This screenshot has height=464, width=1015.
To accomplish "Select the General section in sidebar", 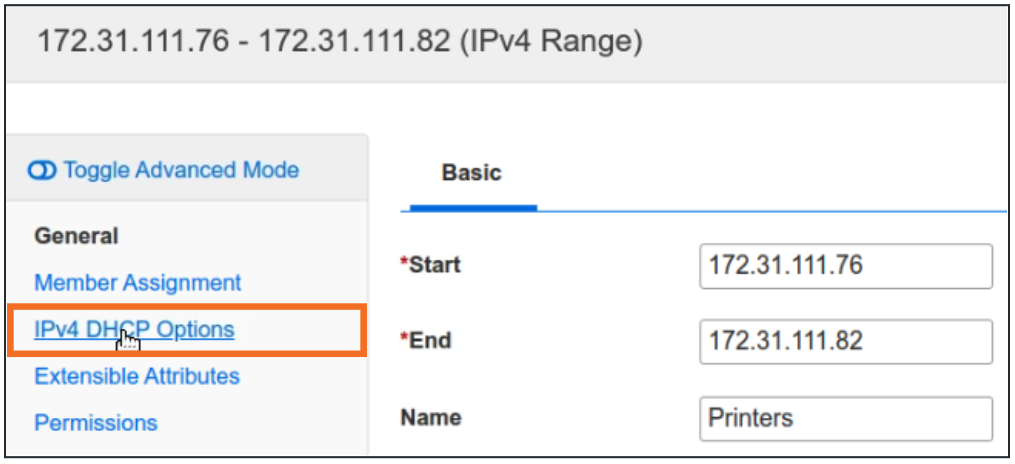I will (x=76, y=236).
